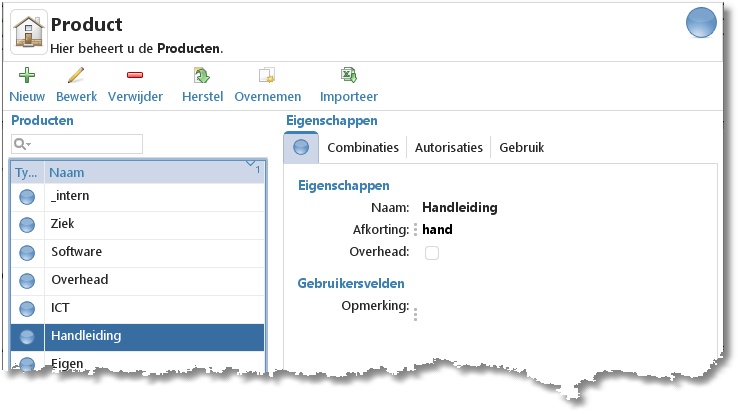
Task: Click the Overnemen copy icon
Action: pyautogui.click(x=267, y=75)
